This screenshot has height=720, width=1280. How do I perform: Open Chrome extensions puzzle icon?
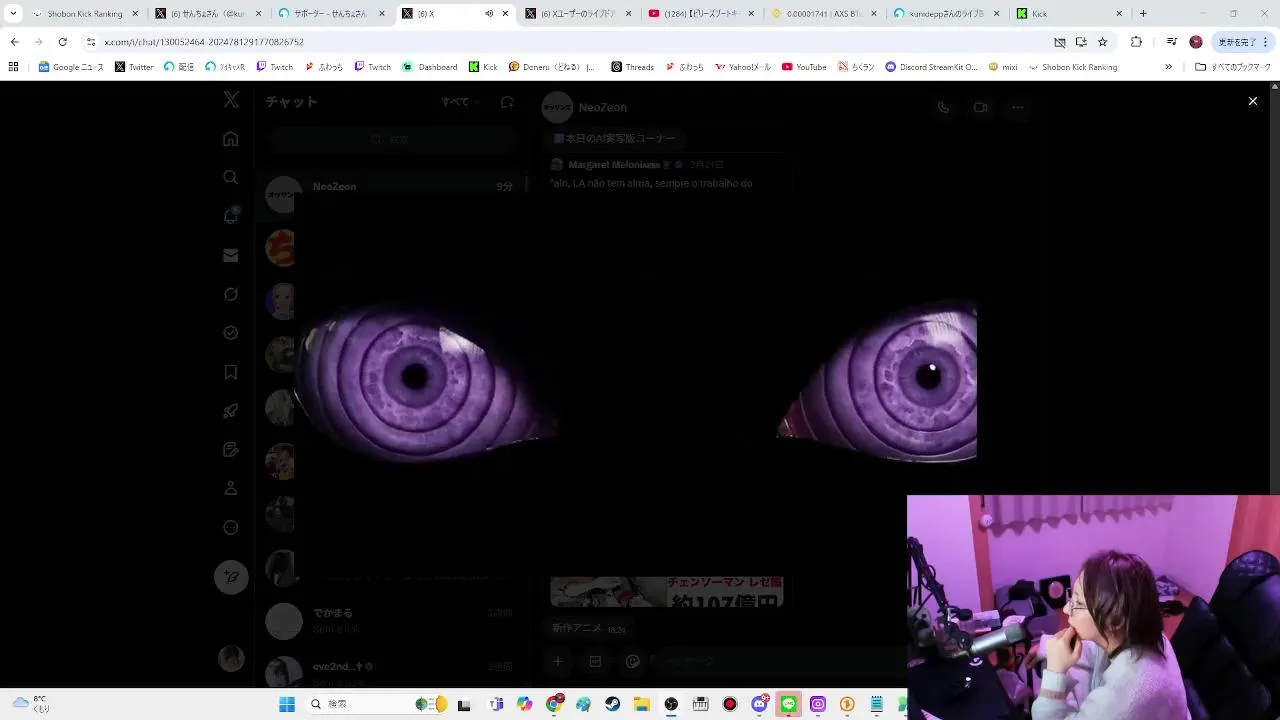pos(1136,42)
